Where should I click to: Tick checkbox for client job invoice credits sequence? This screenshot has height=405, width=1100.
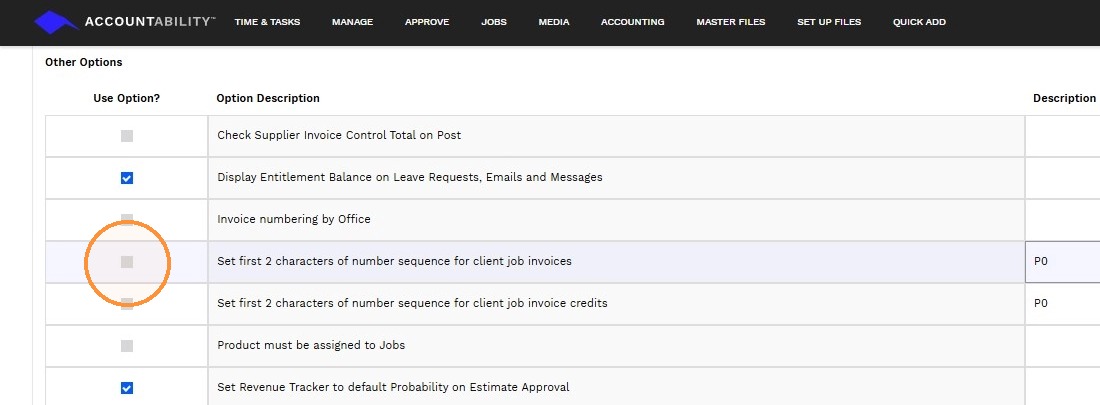coord(127,304)
